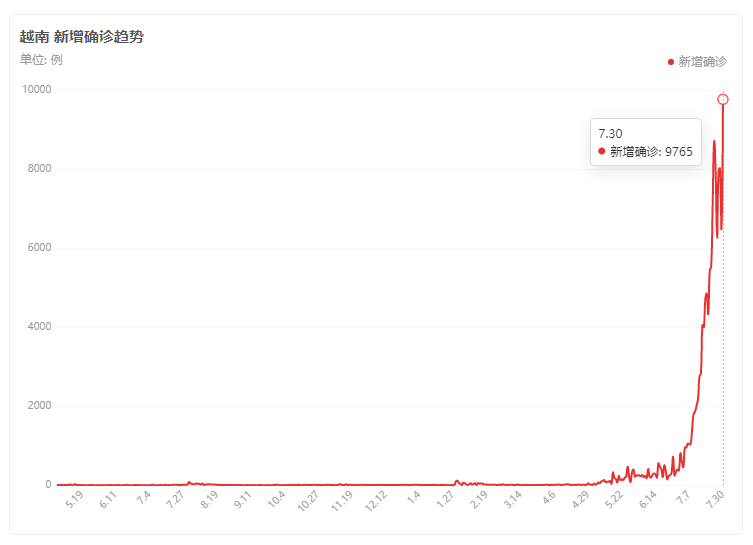Click the chart title 越南 新增确诊趋势
The height and width of the screenshot is (545, 753).
point(82,36)
